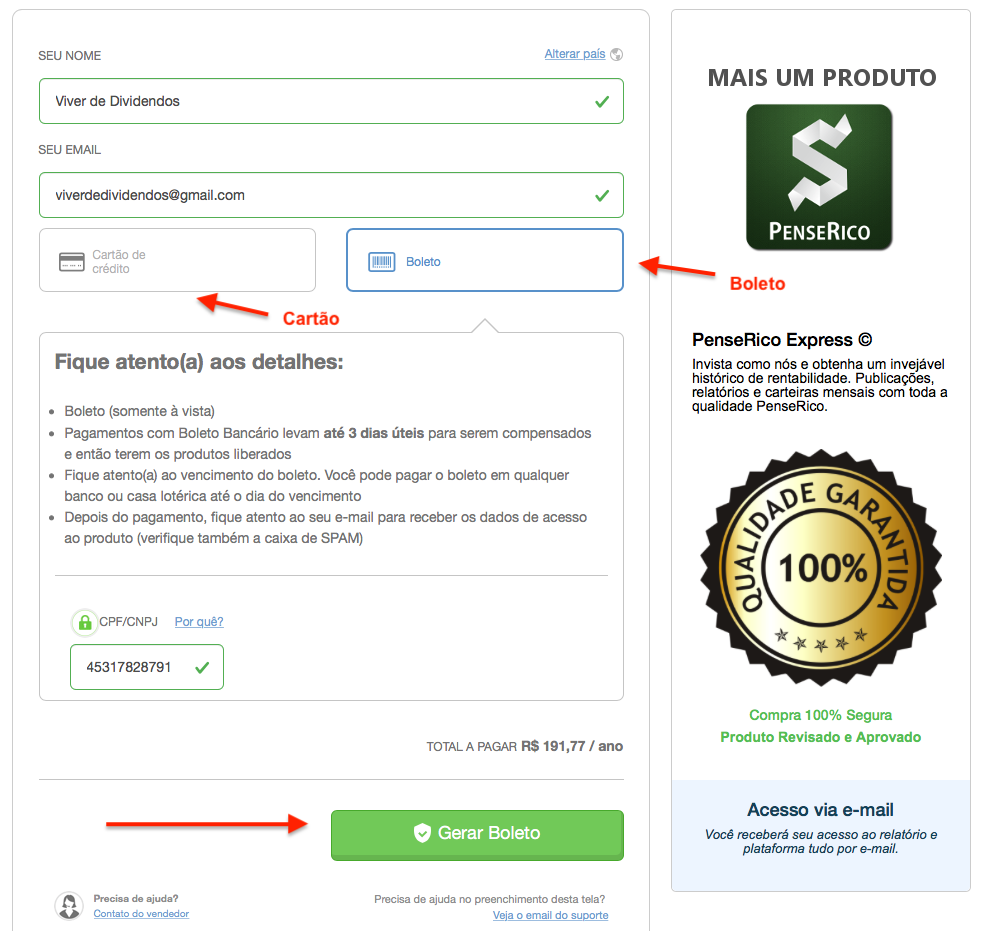
Task: Click the globe icon beside Alterar país
Action: [x=616, y=55]
